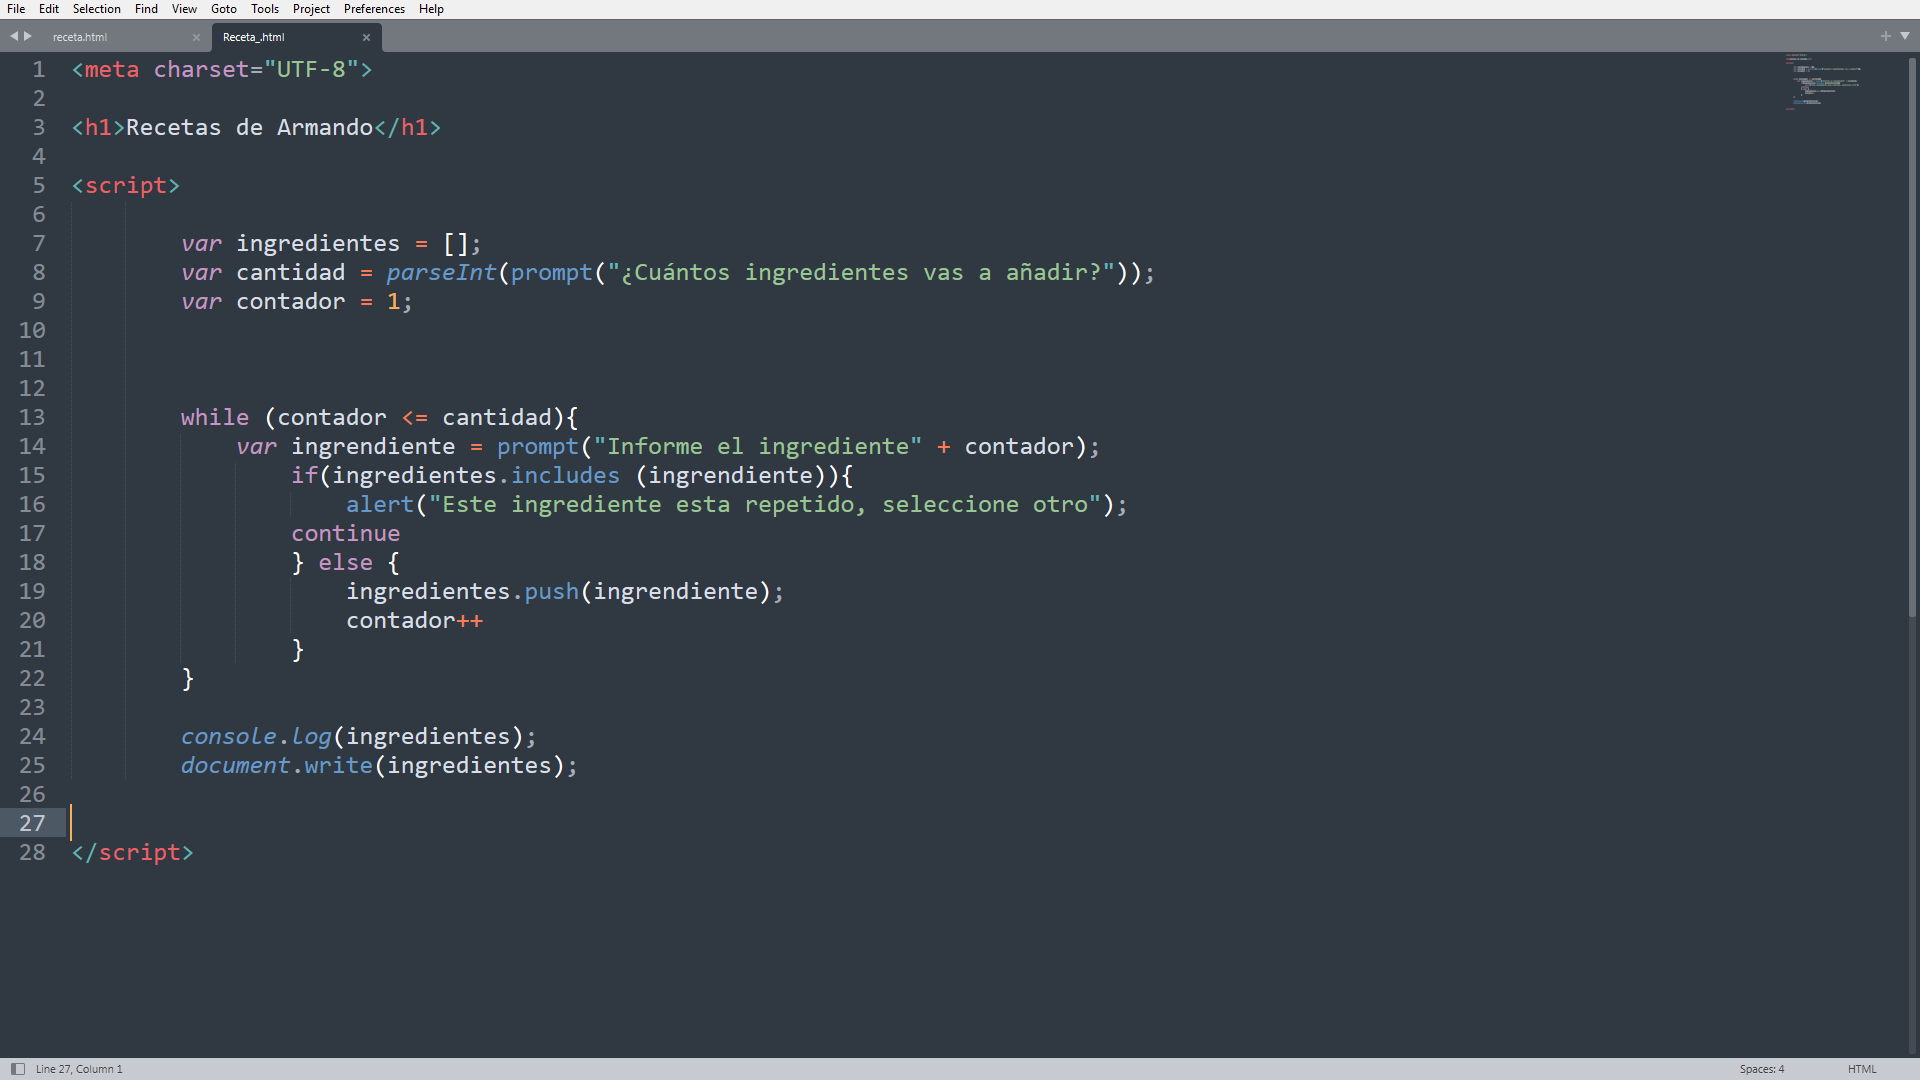Open the Edit menu
Image resolution: width=1920 pixels, height=1080 pixels.
tap(49, 9)
